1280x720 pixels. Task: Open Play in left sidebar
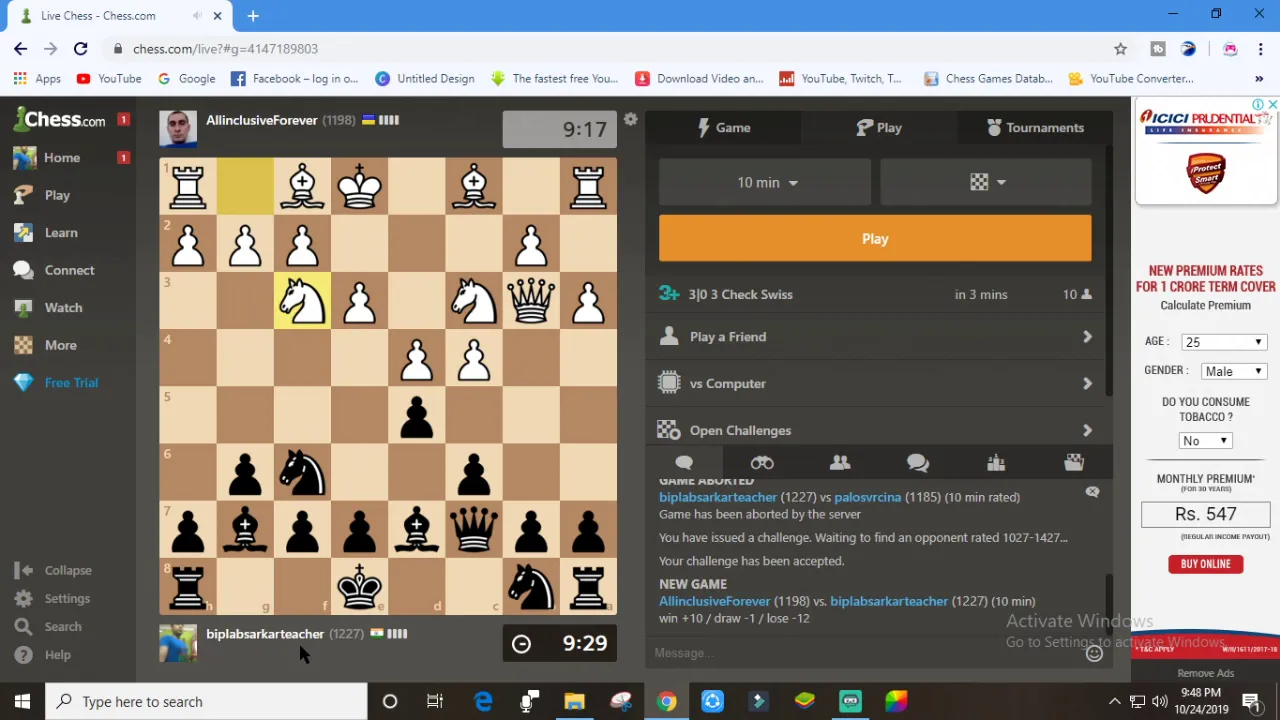(x=57, y=195)
